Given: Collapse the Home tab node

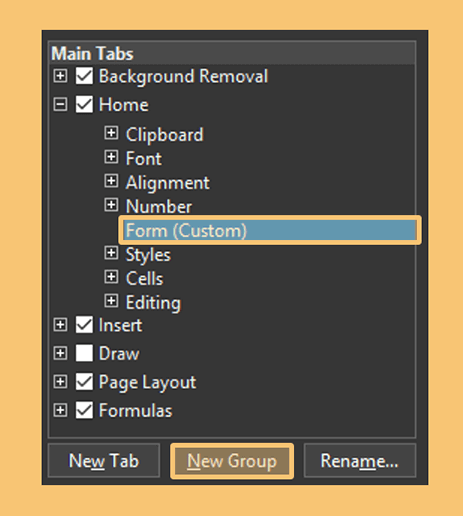Looking at the screenshot, I should point(60,105).
